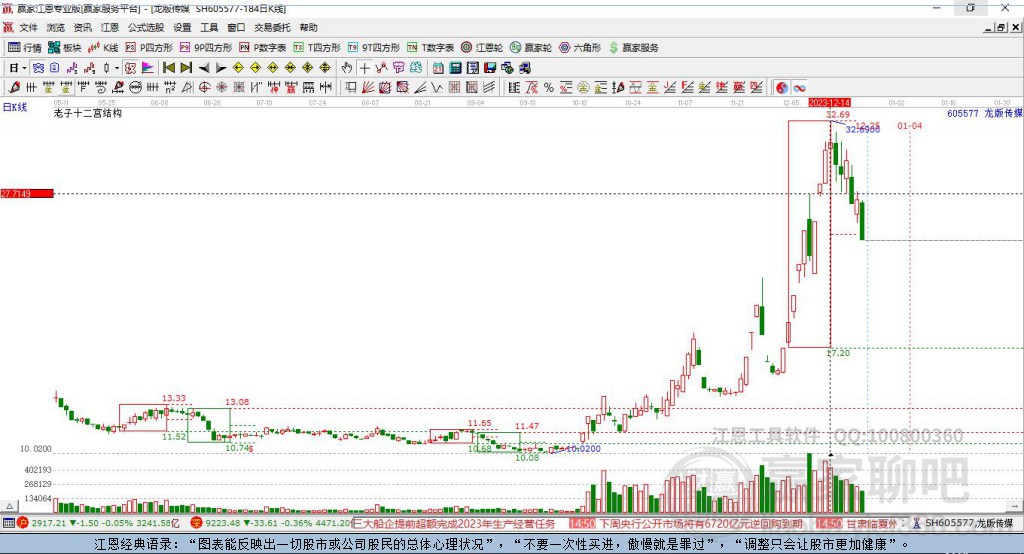The height and width of the screenshot is (554, 1024).
Task: Open the 设置 menu
Action: point(182,27)
